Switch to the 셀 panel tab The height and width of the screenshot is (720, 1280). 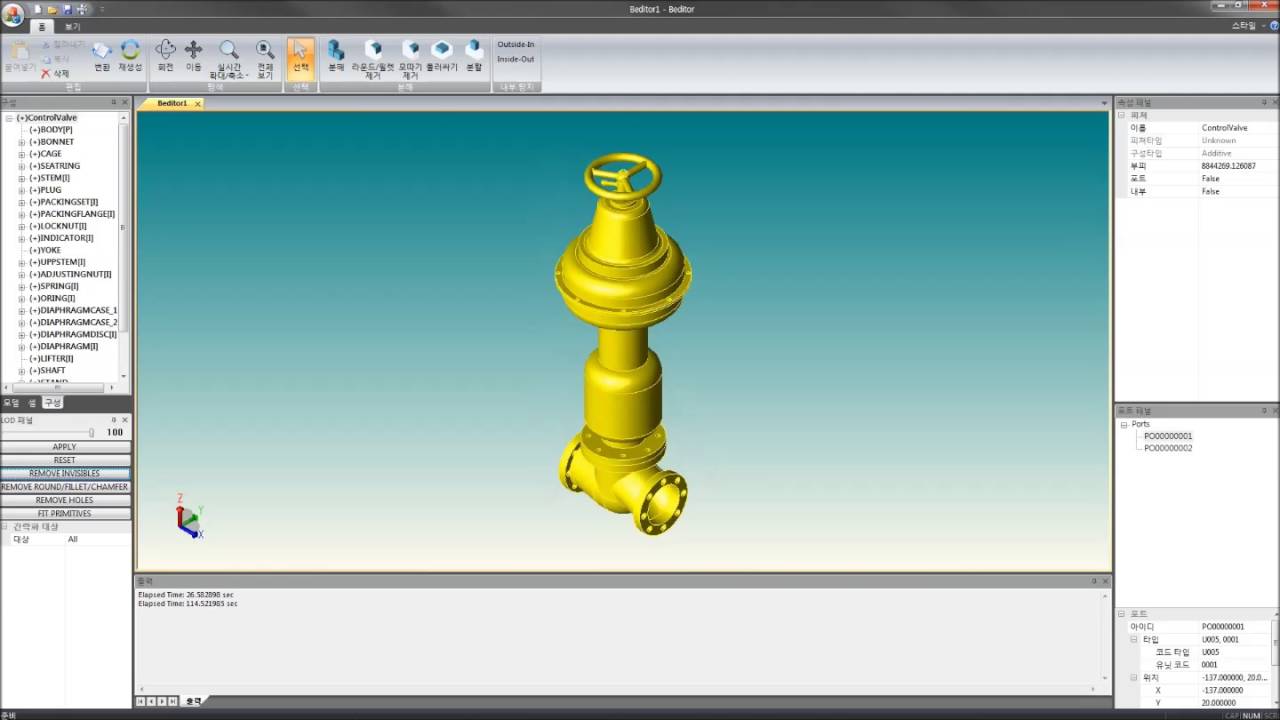point(32,402)
